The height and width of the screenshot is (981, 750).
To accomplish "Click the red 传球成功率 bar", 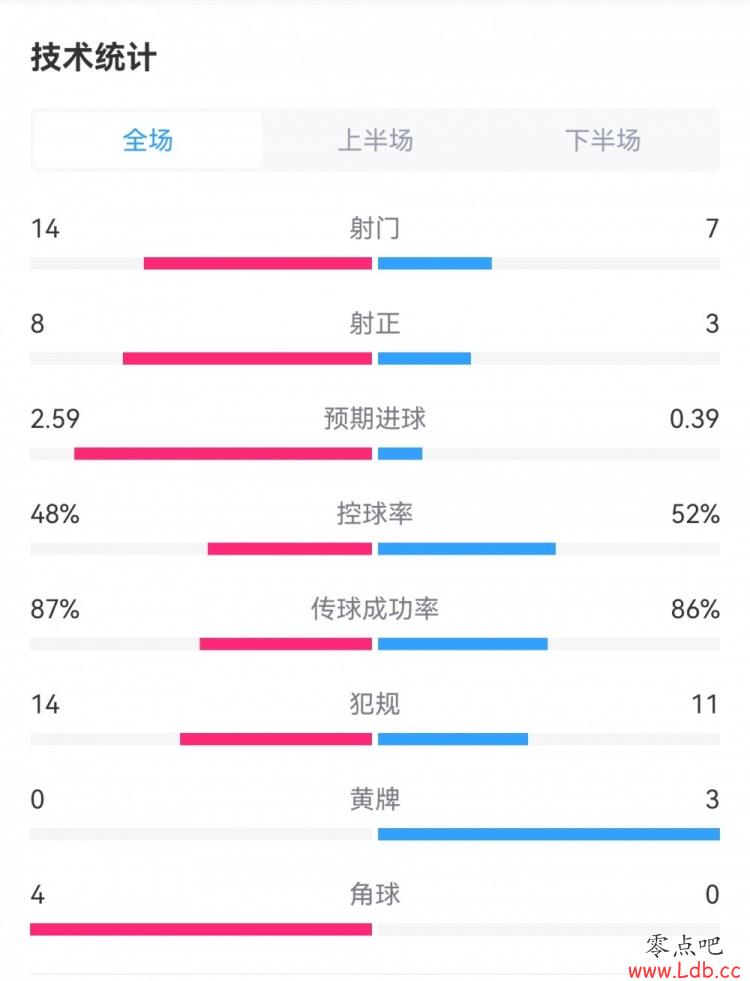I will 286,644.
